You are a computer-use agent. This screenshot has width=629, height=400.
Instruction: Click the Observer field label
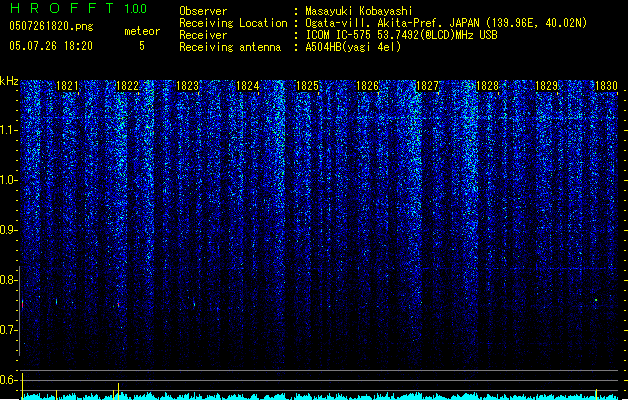tap(203, 11)
